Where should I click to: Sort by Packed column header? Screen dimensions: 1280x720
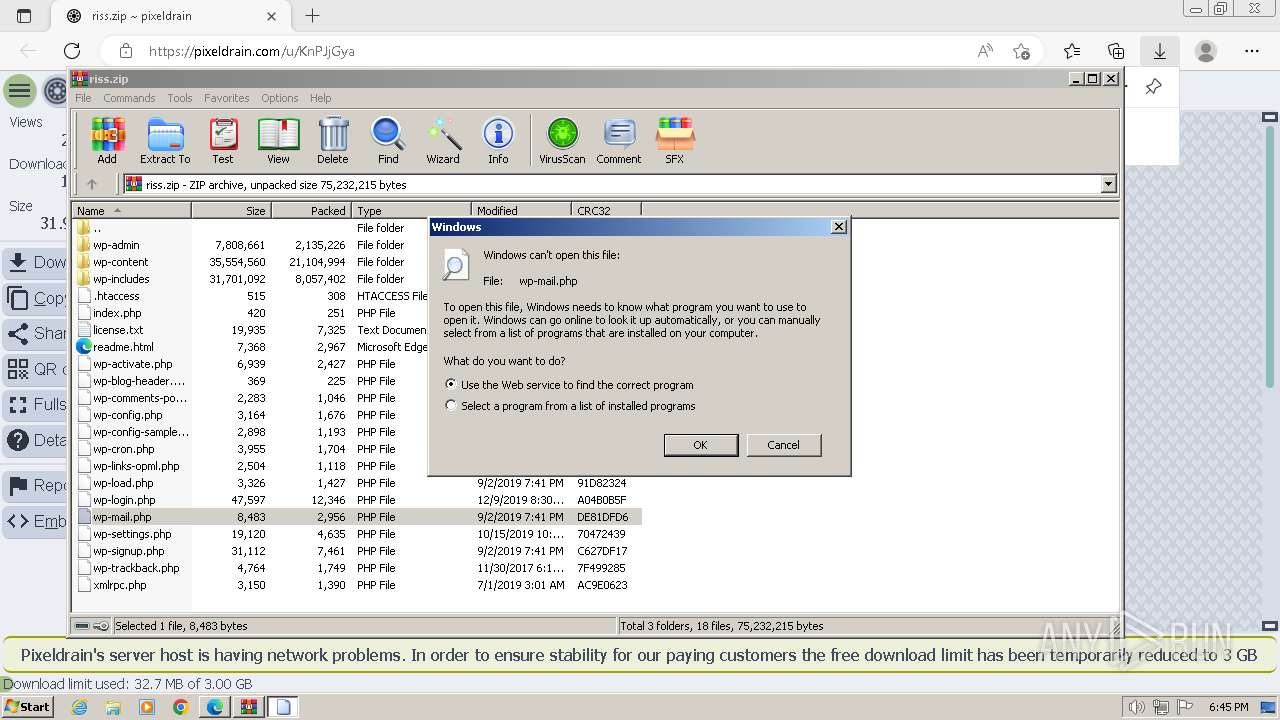point(311,210)
